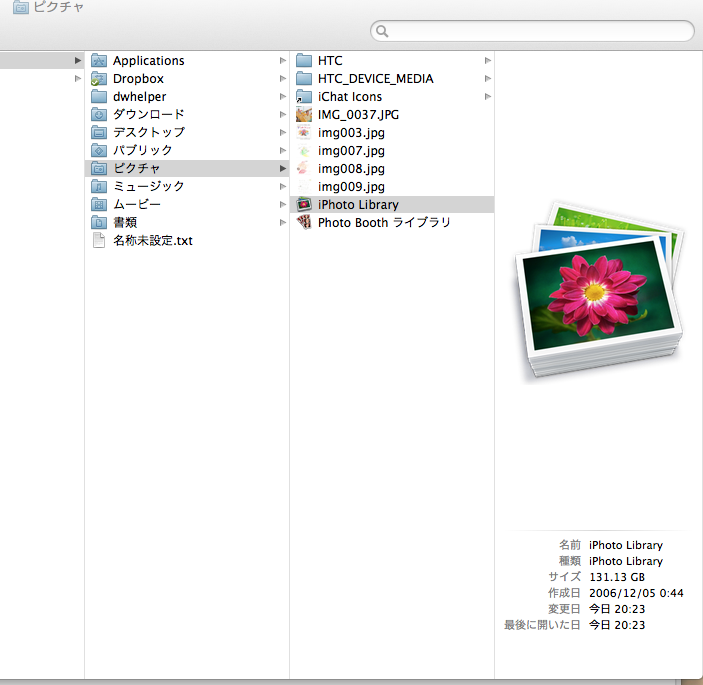Select the file name text img008.jpg
The width and height of the screenshot is (703, 685).
pos(351,169)
